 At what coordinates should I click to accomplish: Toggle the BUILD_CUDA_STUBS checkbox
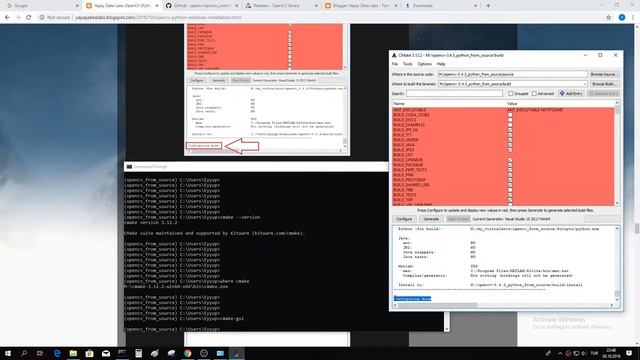tap(510, 115)
